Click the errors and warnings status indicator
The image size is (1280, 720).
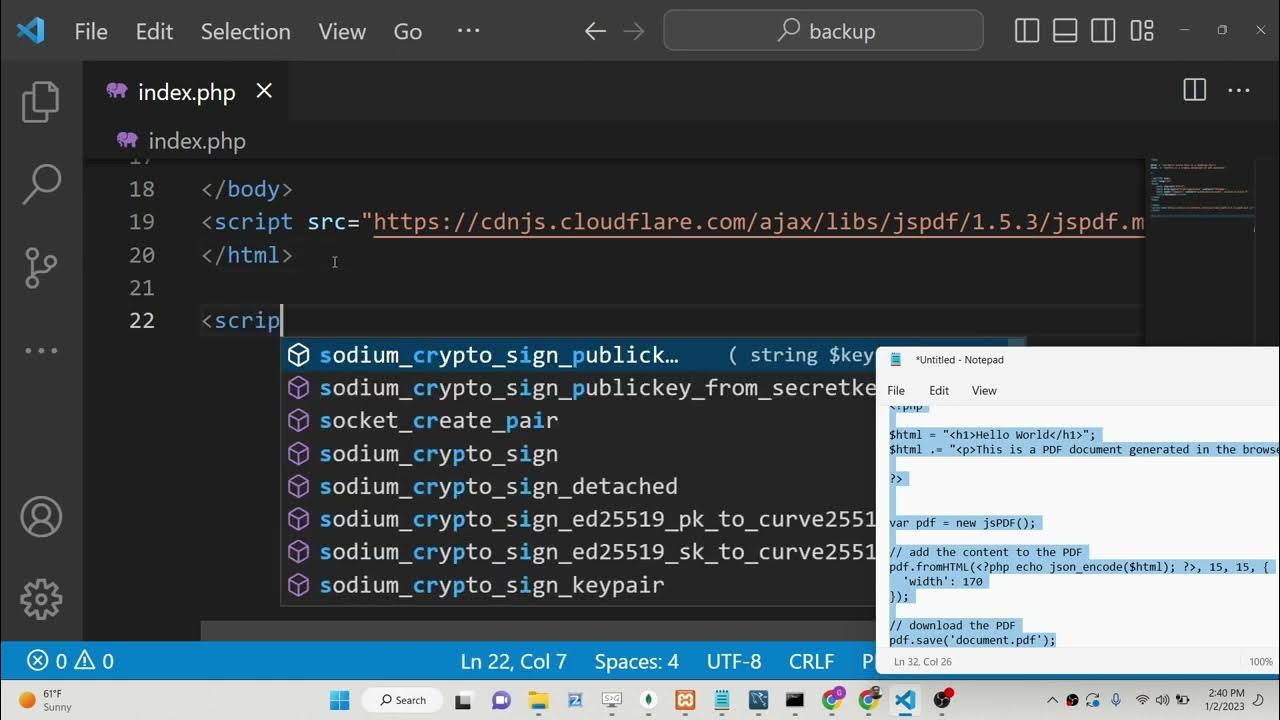coord(70,661)
